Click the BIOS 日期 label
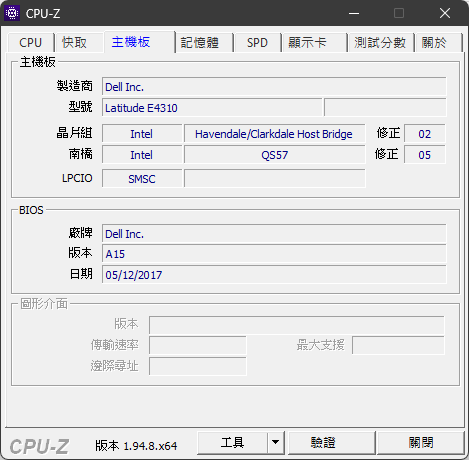469x460 pixels. coord(81,274)
